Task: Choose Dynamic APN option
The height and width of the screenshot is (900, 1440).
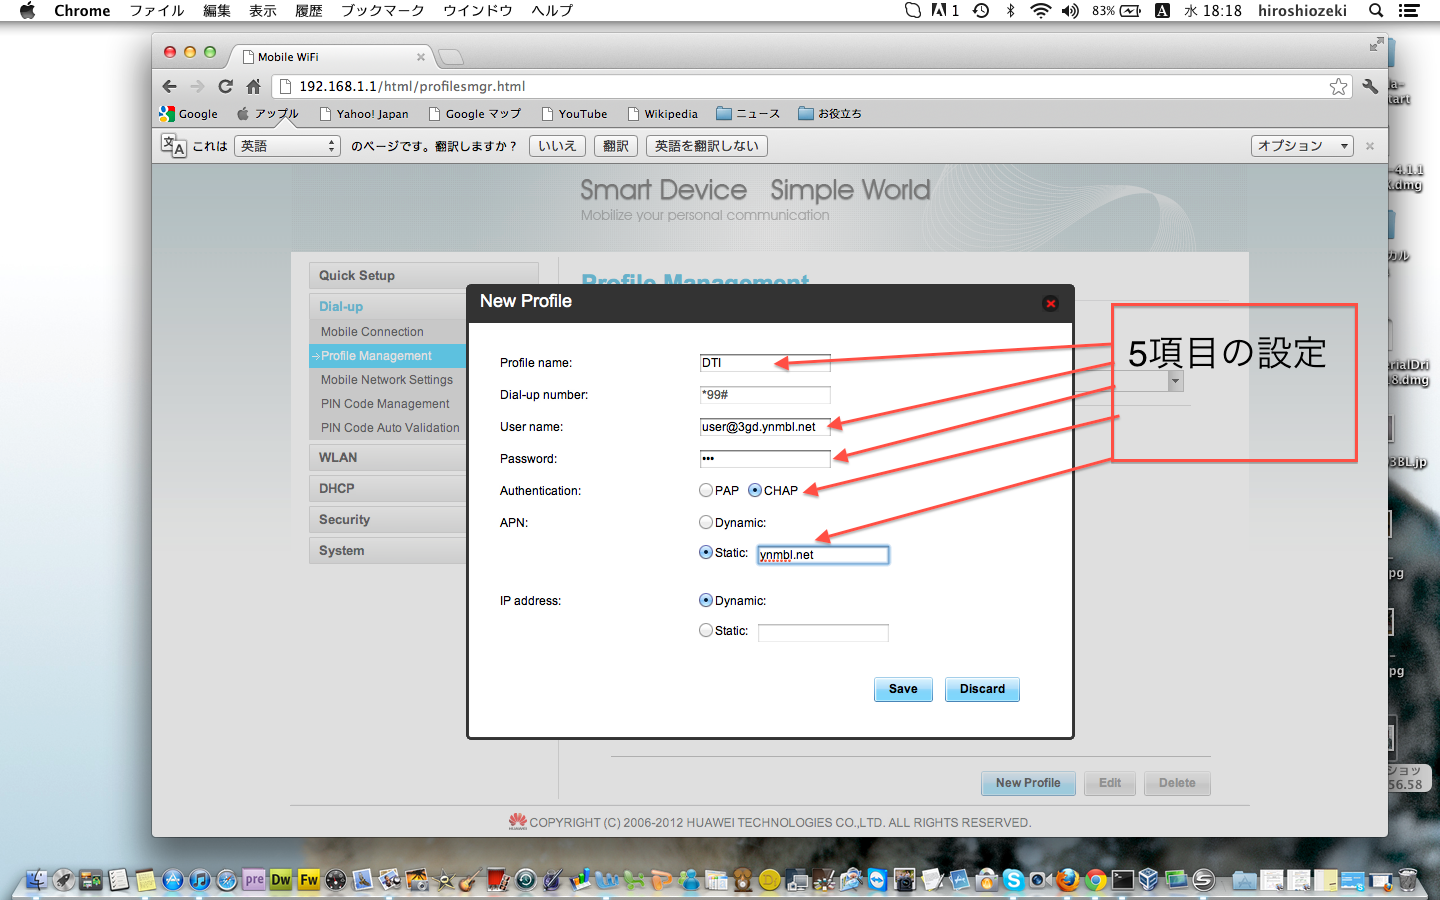Action: tap(706, 522)
